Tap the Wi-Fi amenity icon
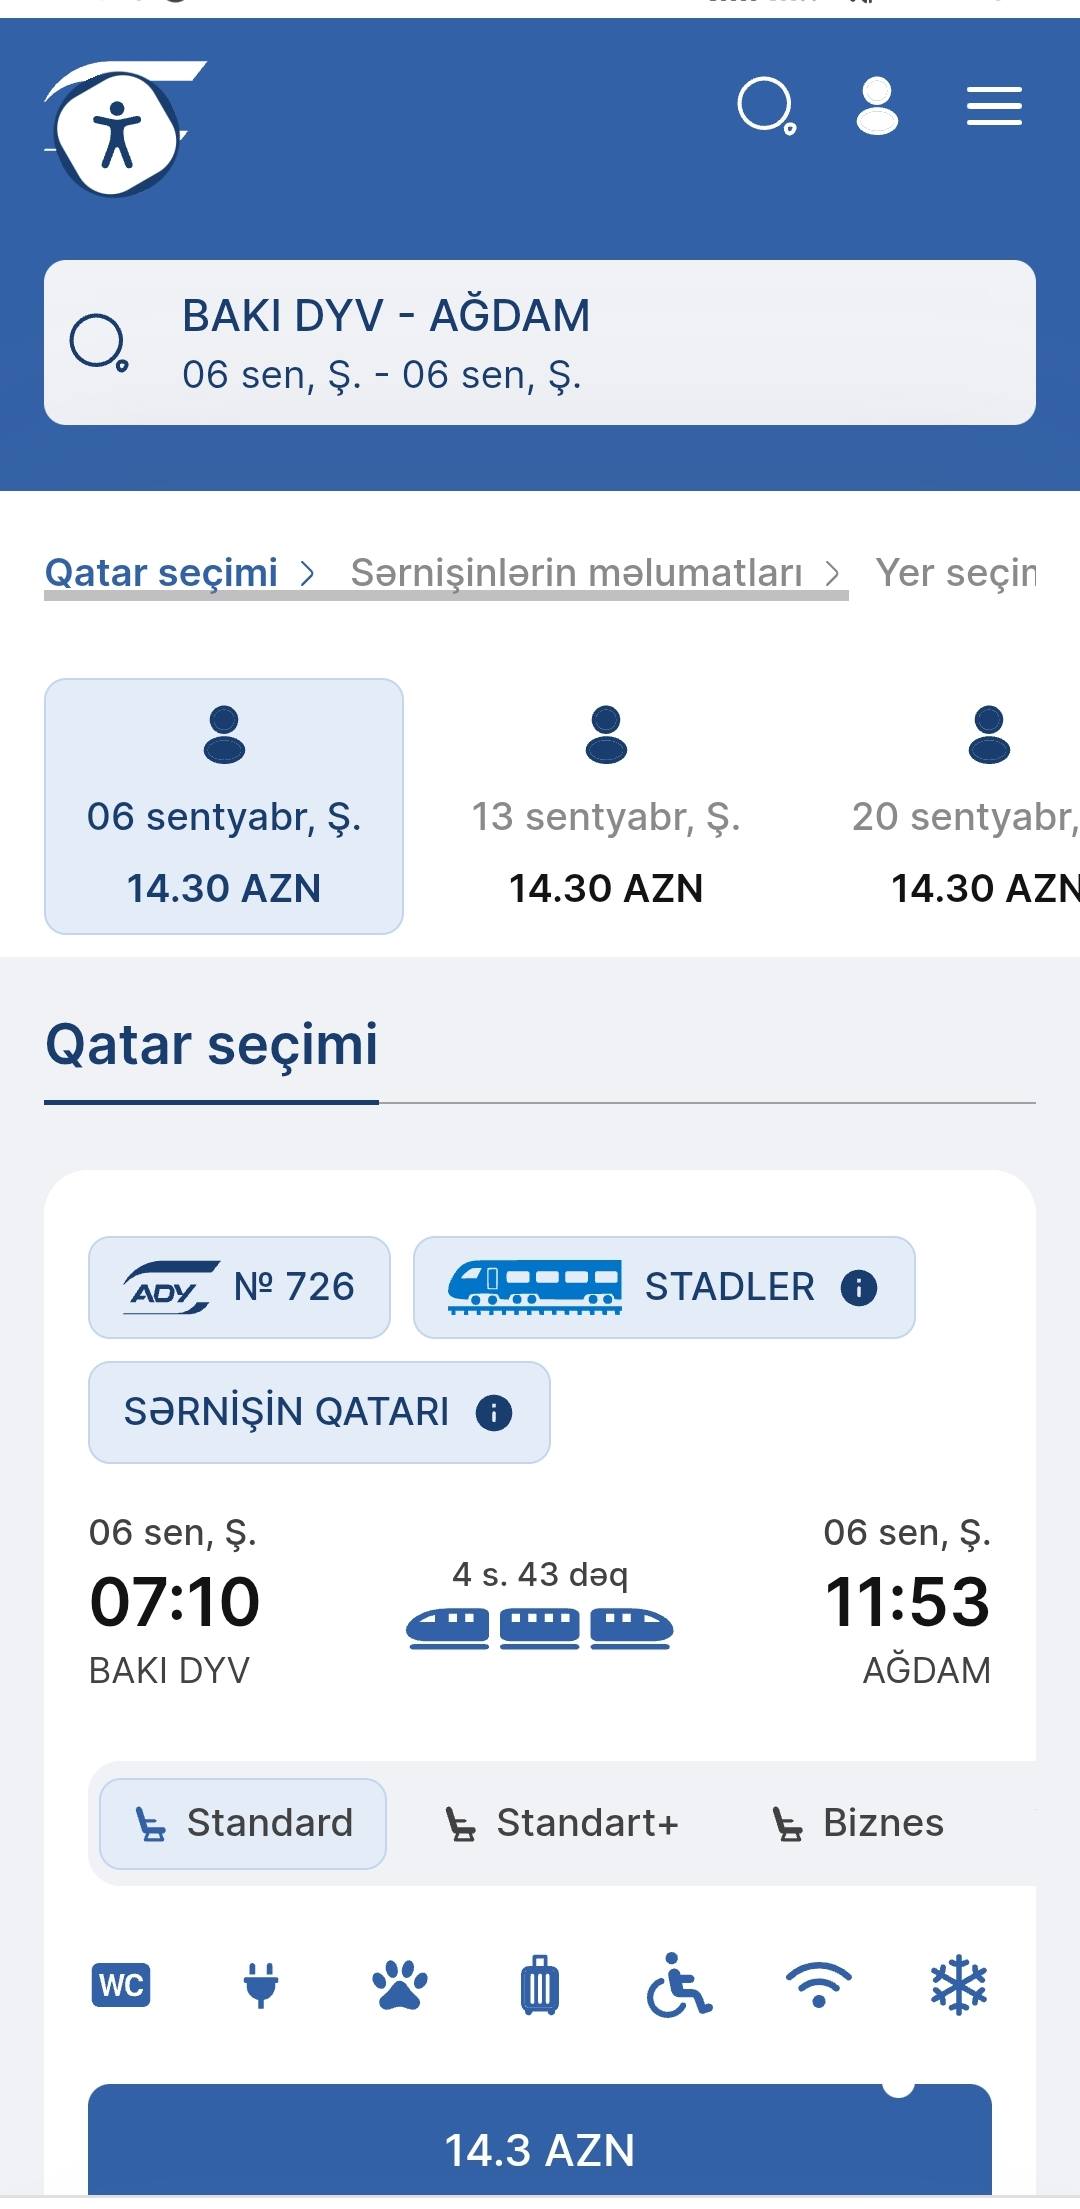Viewport: 1080px width, 2209px height. coord(819,1985)
